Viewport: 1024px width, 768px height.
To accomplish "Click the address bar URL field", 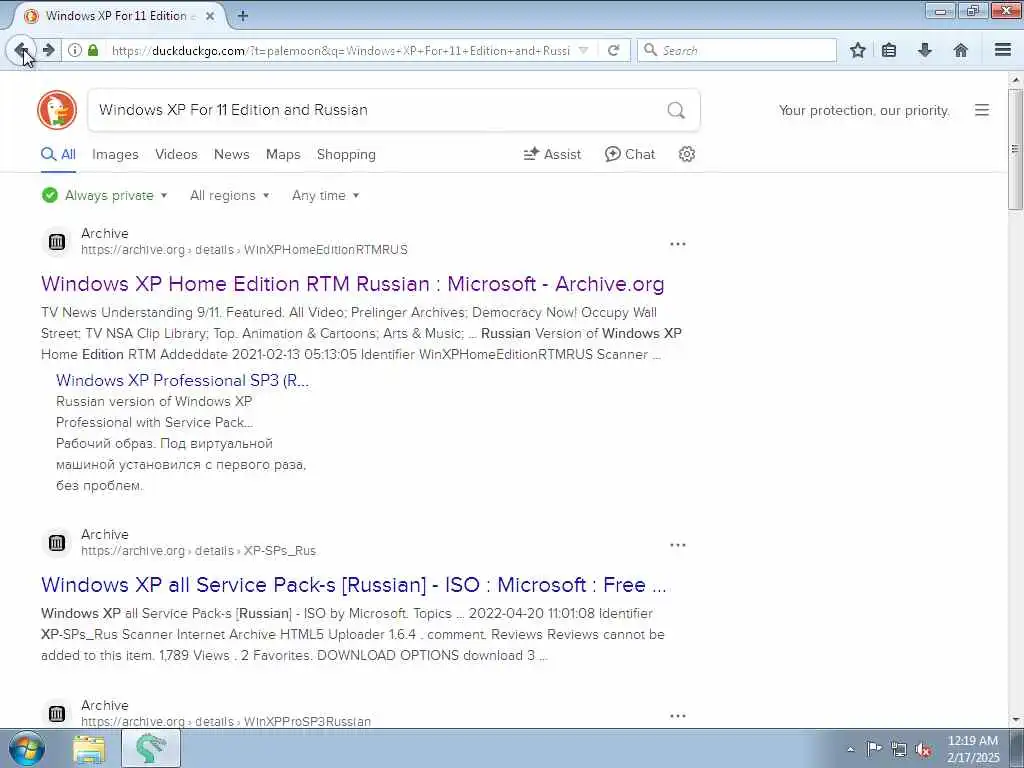I will coord(340,50).
